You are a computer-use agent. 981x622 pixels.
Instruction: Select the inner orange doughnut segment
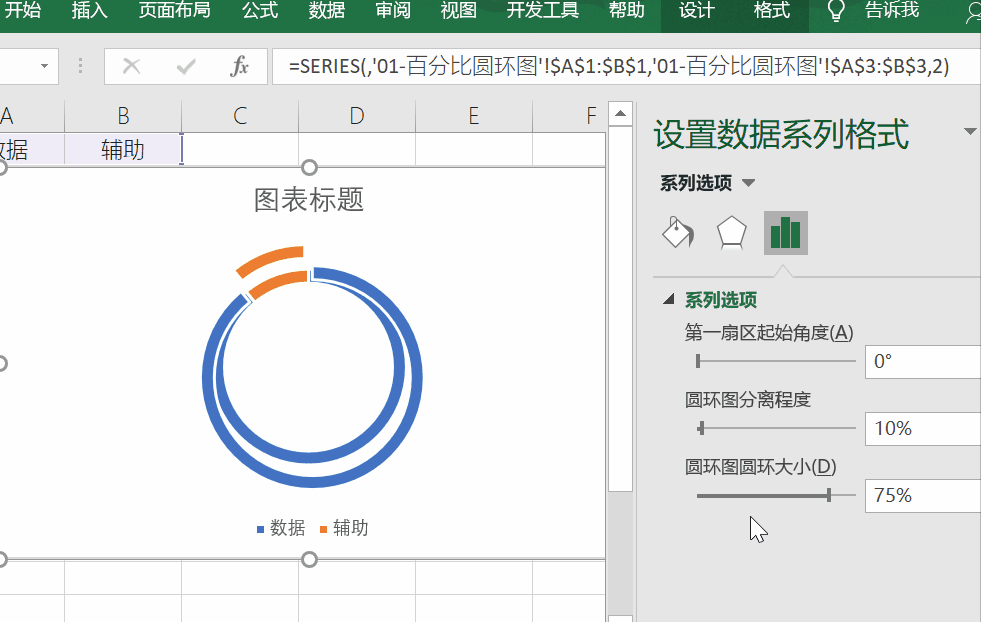[x=279, y=283]
